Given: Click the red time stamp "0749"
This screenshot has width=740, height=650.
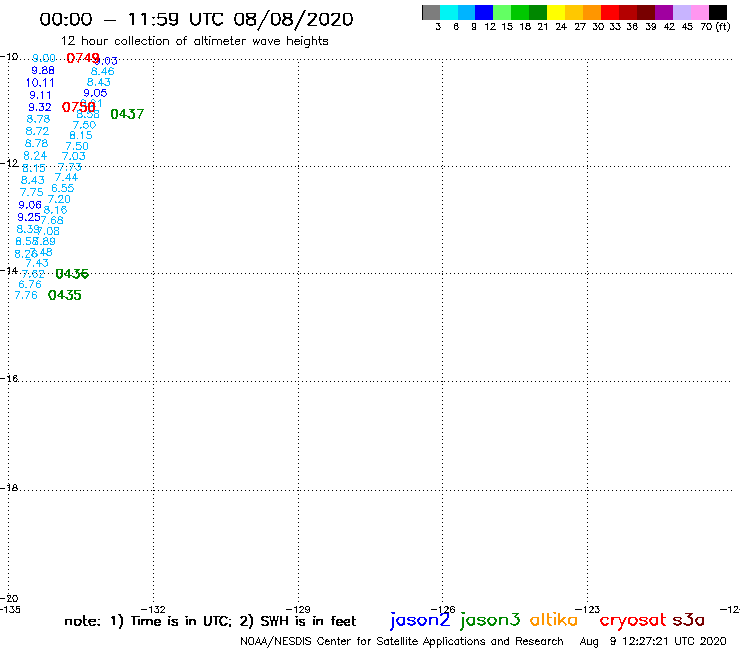Looking at the screenshot, I should tap(83, 58).
